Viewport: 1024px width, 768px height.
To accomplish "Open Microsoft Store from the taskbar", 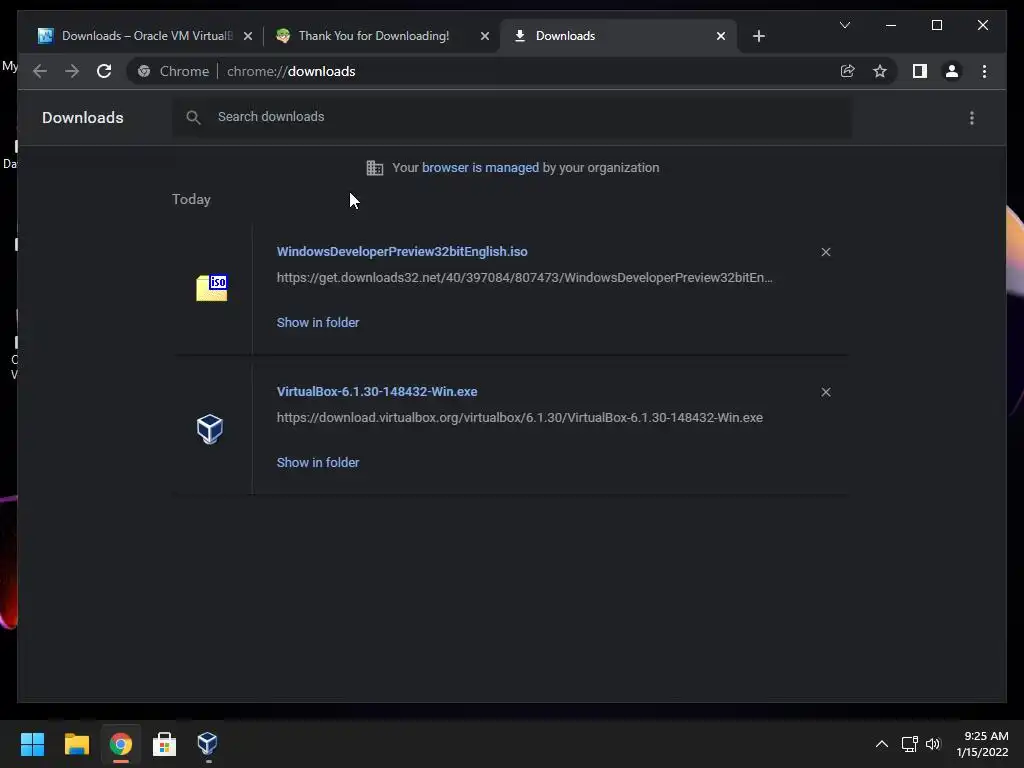I will 164,744.
